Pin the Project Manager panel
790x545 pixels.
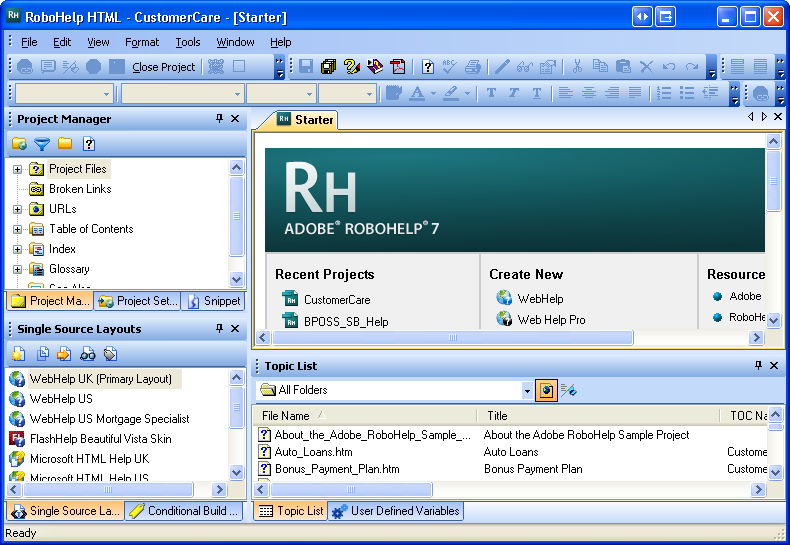pyautogui.click(x=219, y=118)
